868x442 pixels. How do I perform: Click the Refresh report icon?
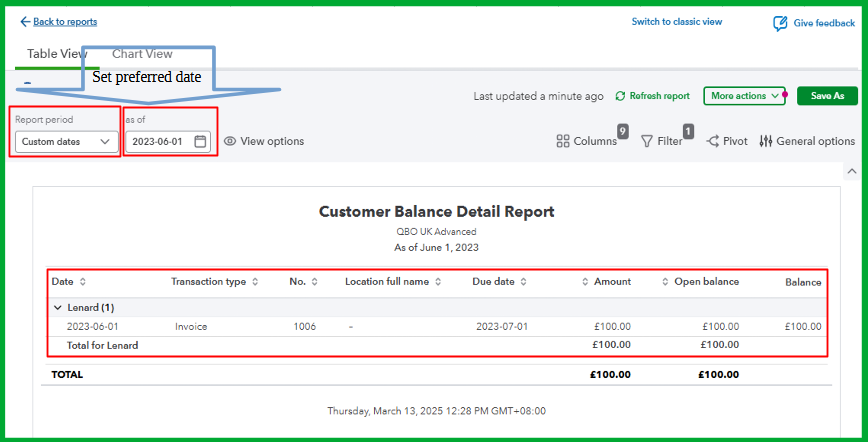coord(620,96)
